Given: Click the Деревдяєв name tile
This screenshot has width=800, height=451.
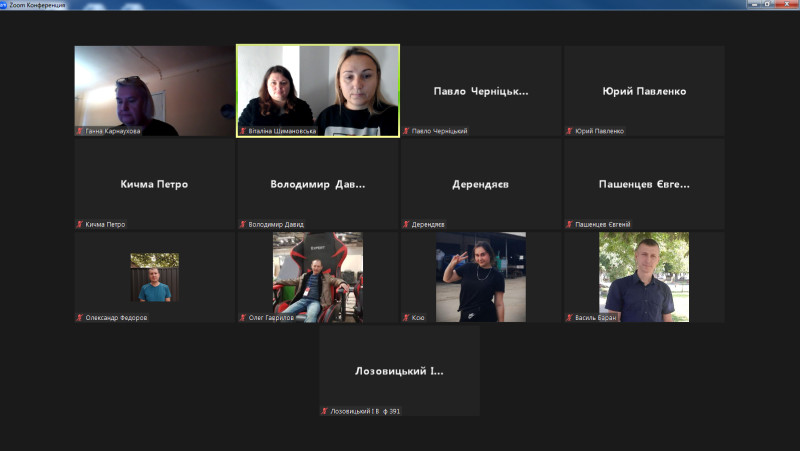Looking at the screenshot, I should pos(481,184).
